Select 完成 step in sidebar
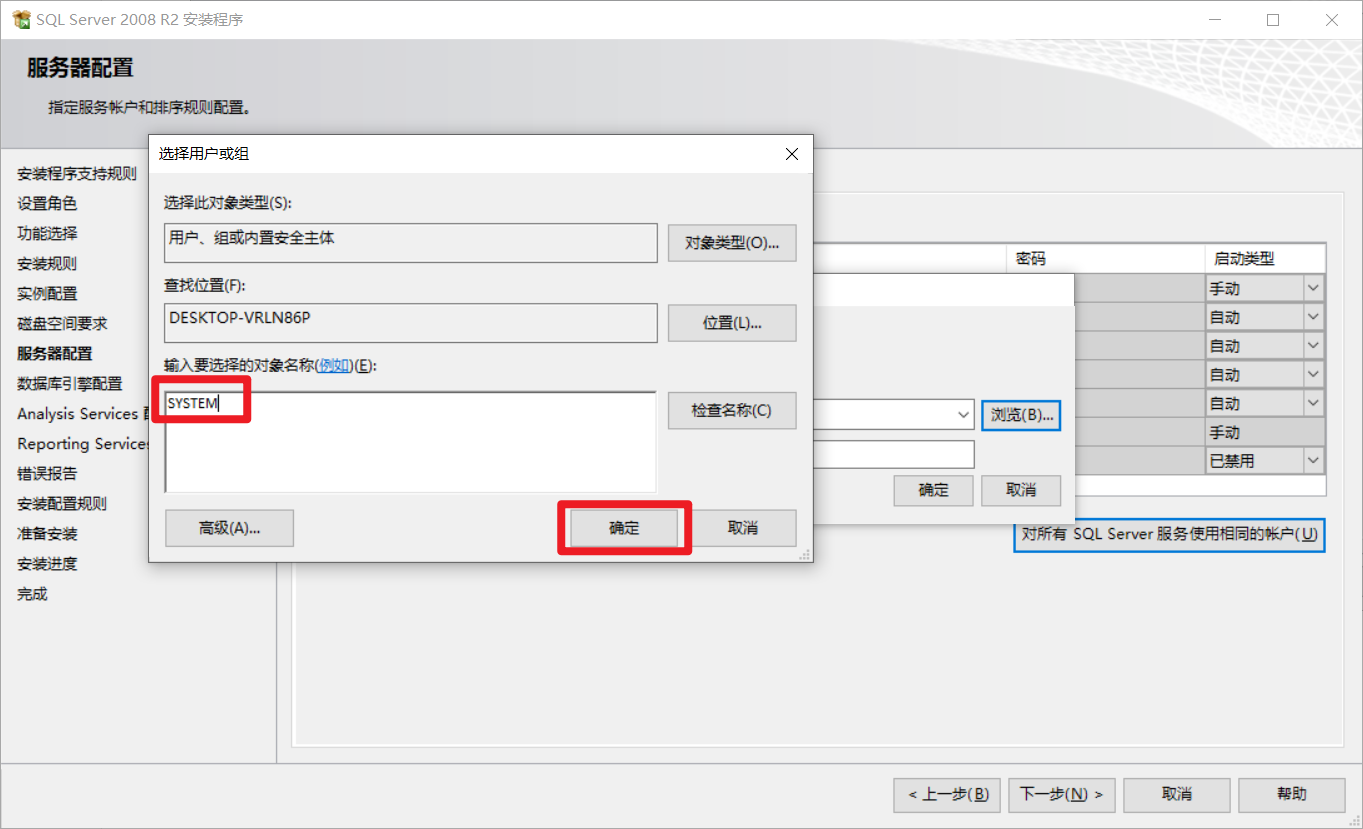This screenshot has width=1363, height=829. tap(32, 593)
